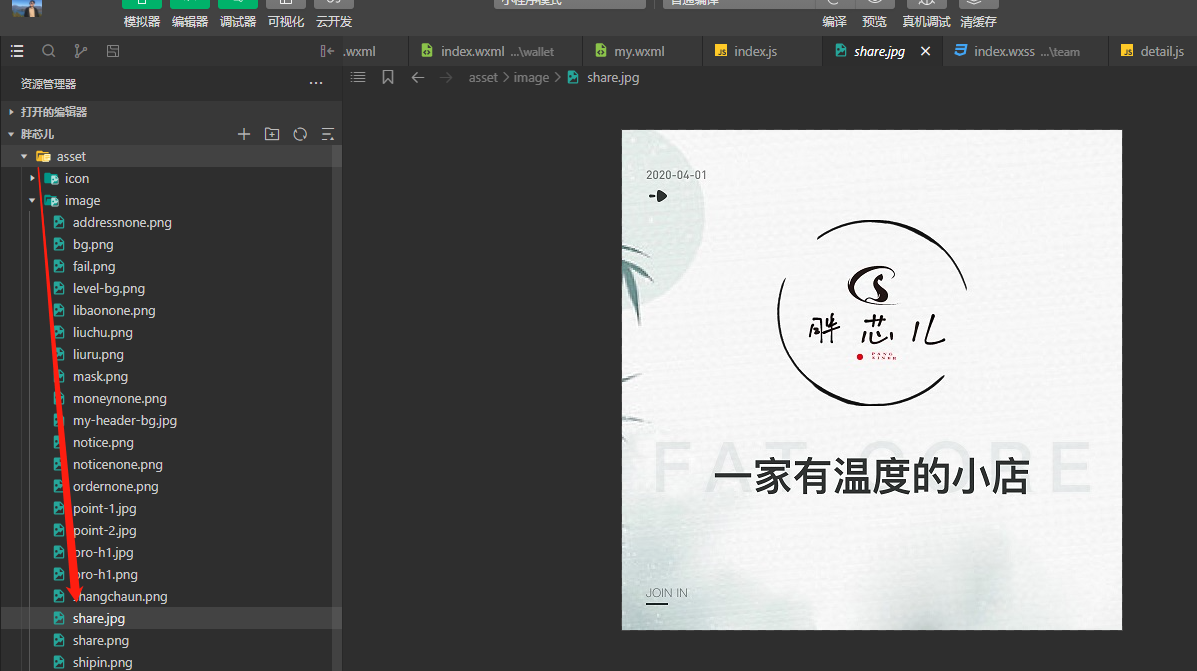
Task: Collapse all folders in explorer
Action: 327,134
